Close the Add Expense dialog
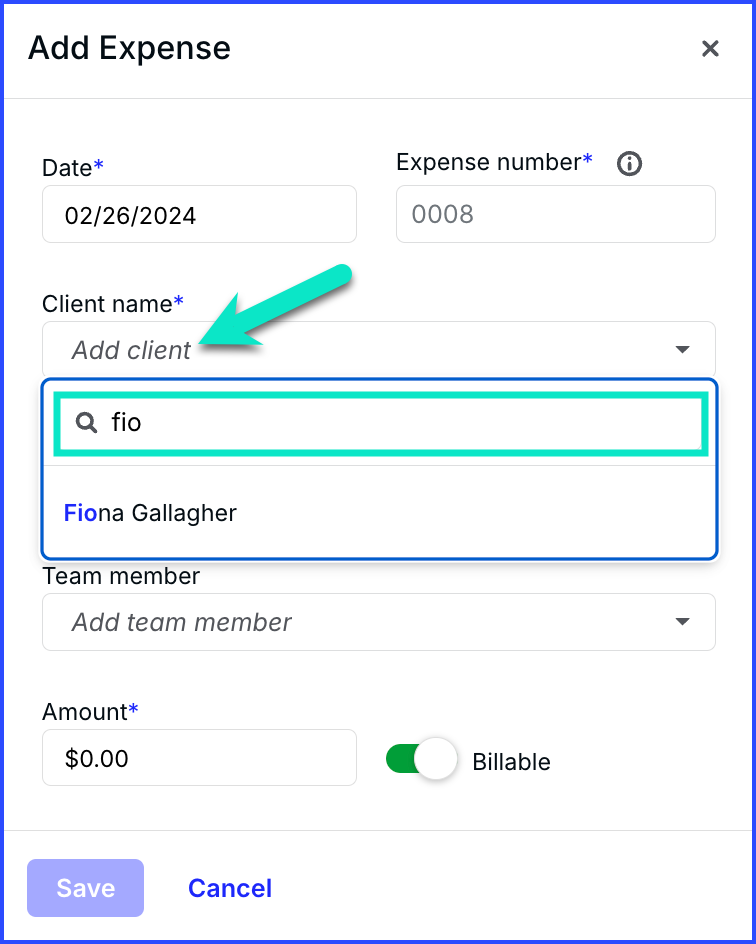 click(x=710, y=49)
